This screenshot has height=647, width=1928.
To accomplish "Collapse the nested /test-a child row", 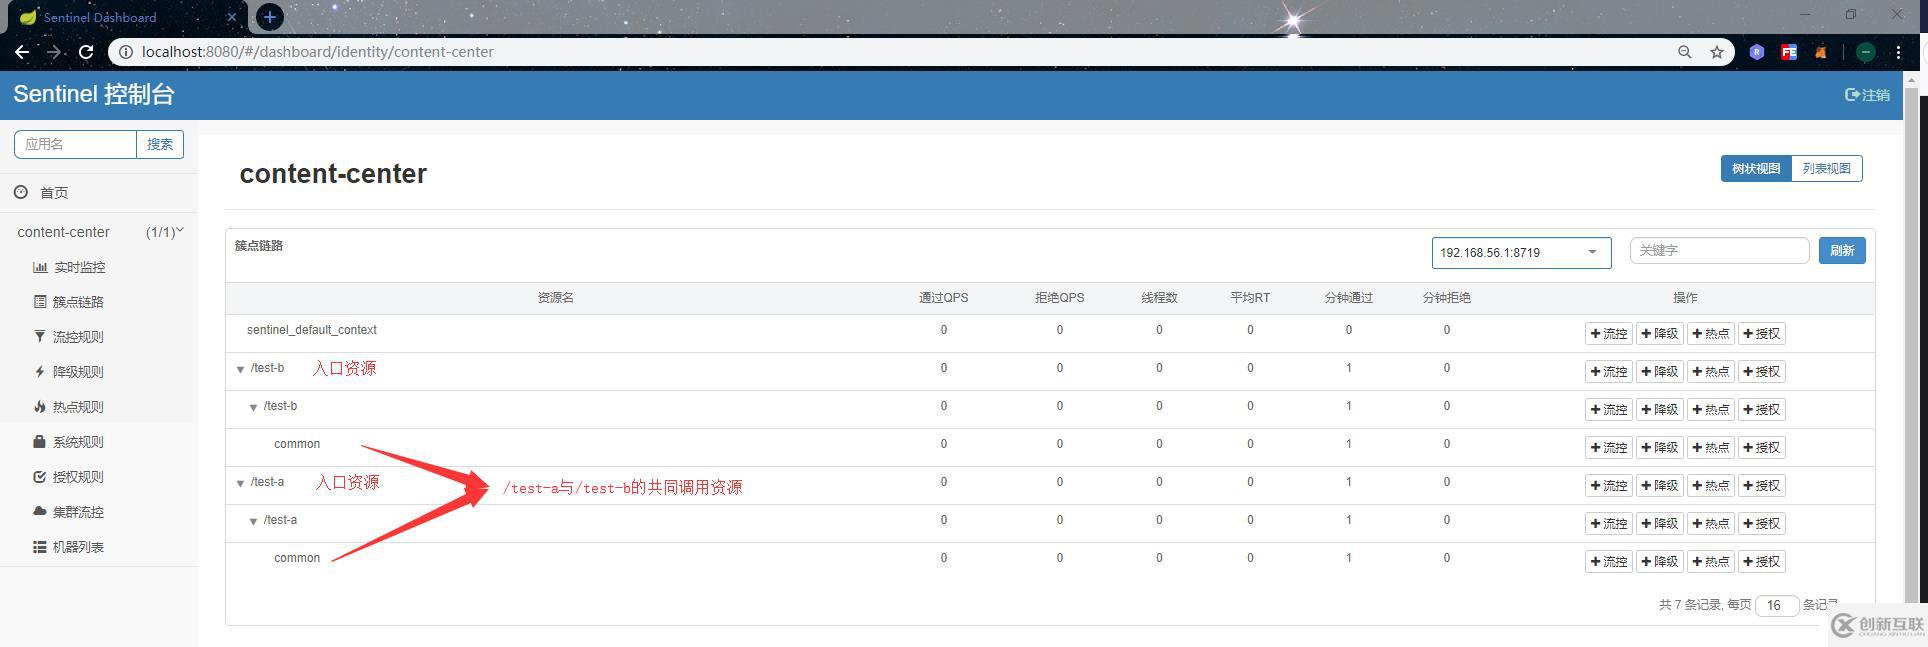I will tap(253, 521).
